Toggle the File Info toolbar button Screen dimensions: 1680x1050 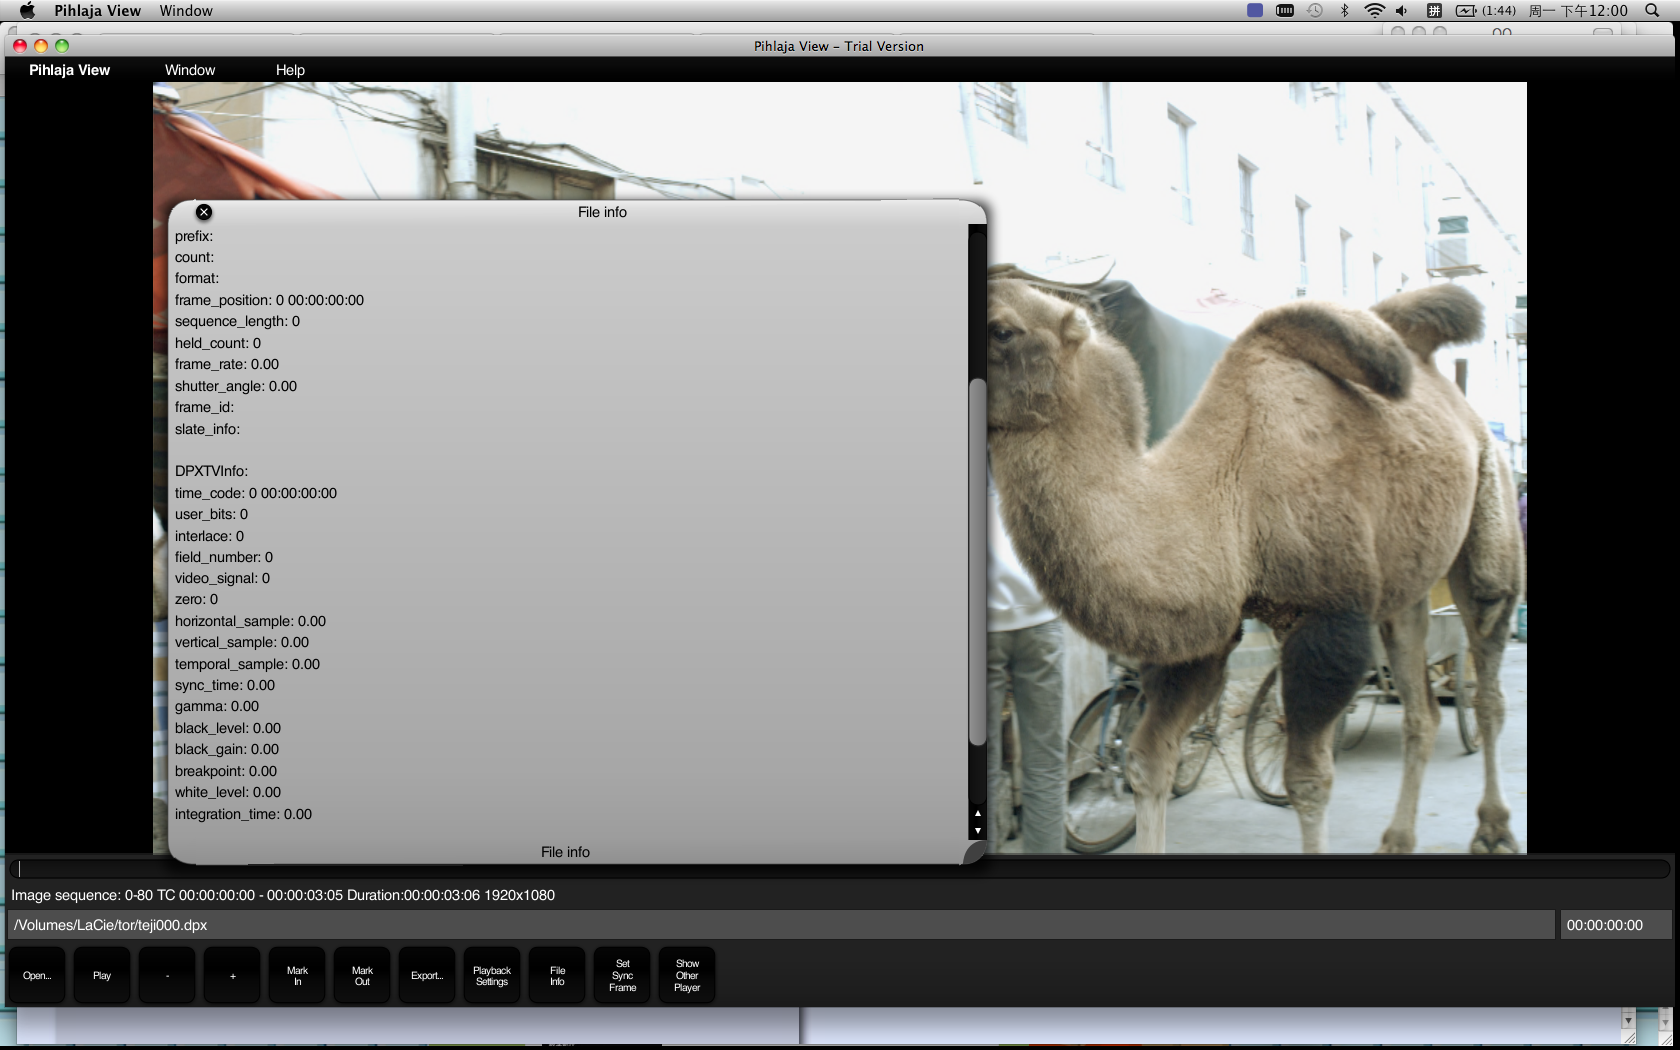(557, 975)
